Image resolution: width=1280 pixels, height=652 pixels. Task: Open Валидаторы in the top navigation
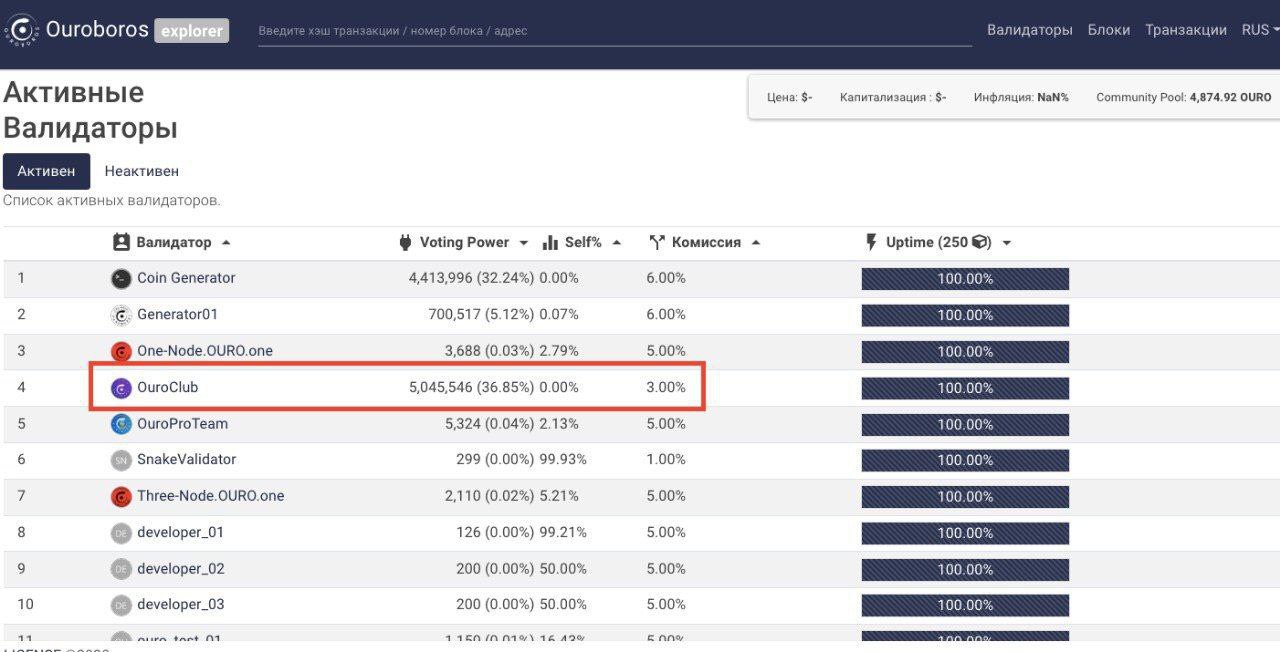tap(1030, 30)
